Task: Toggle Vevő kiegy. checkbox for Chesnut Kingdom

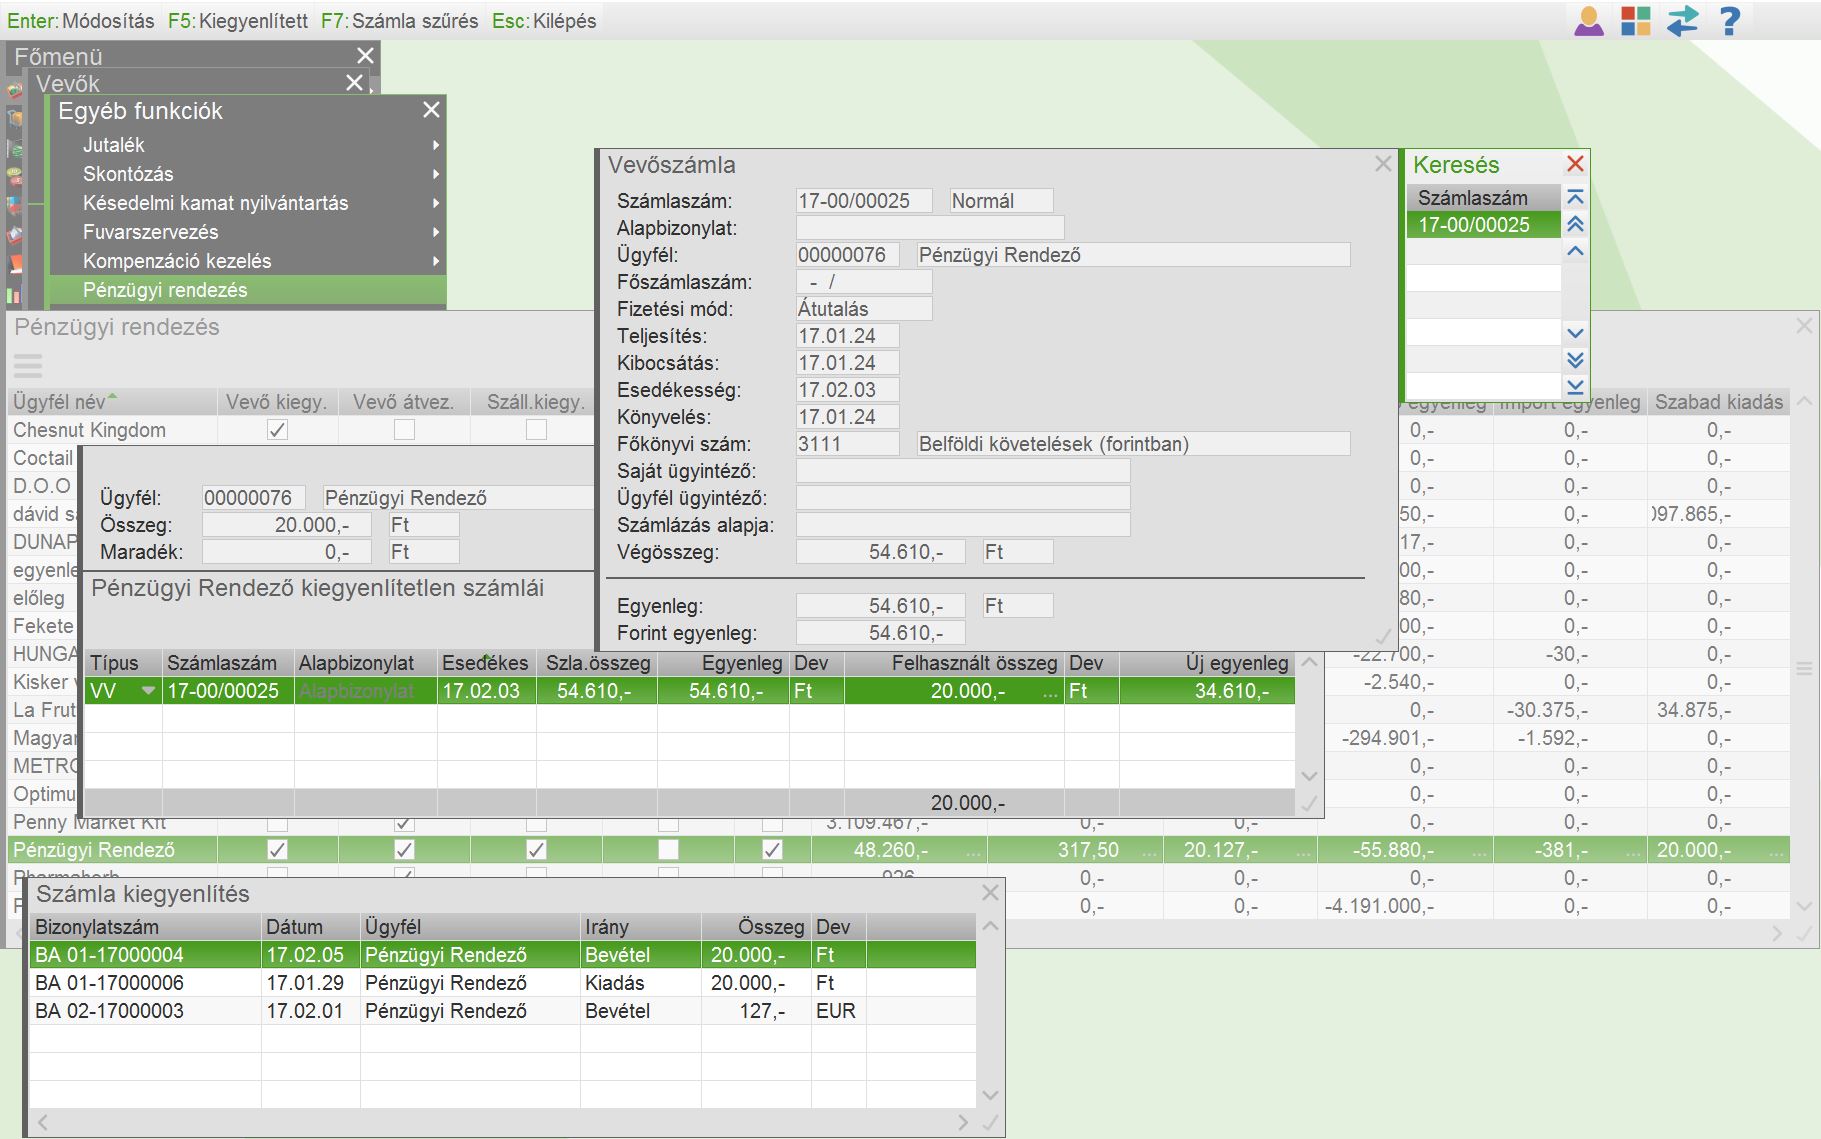Action: pos(278,430)
